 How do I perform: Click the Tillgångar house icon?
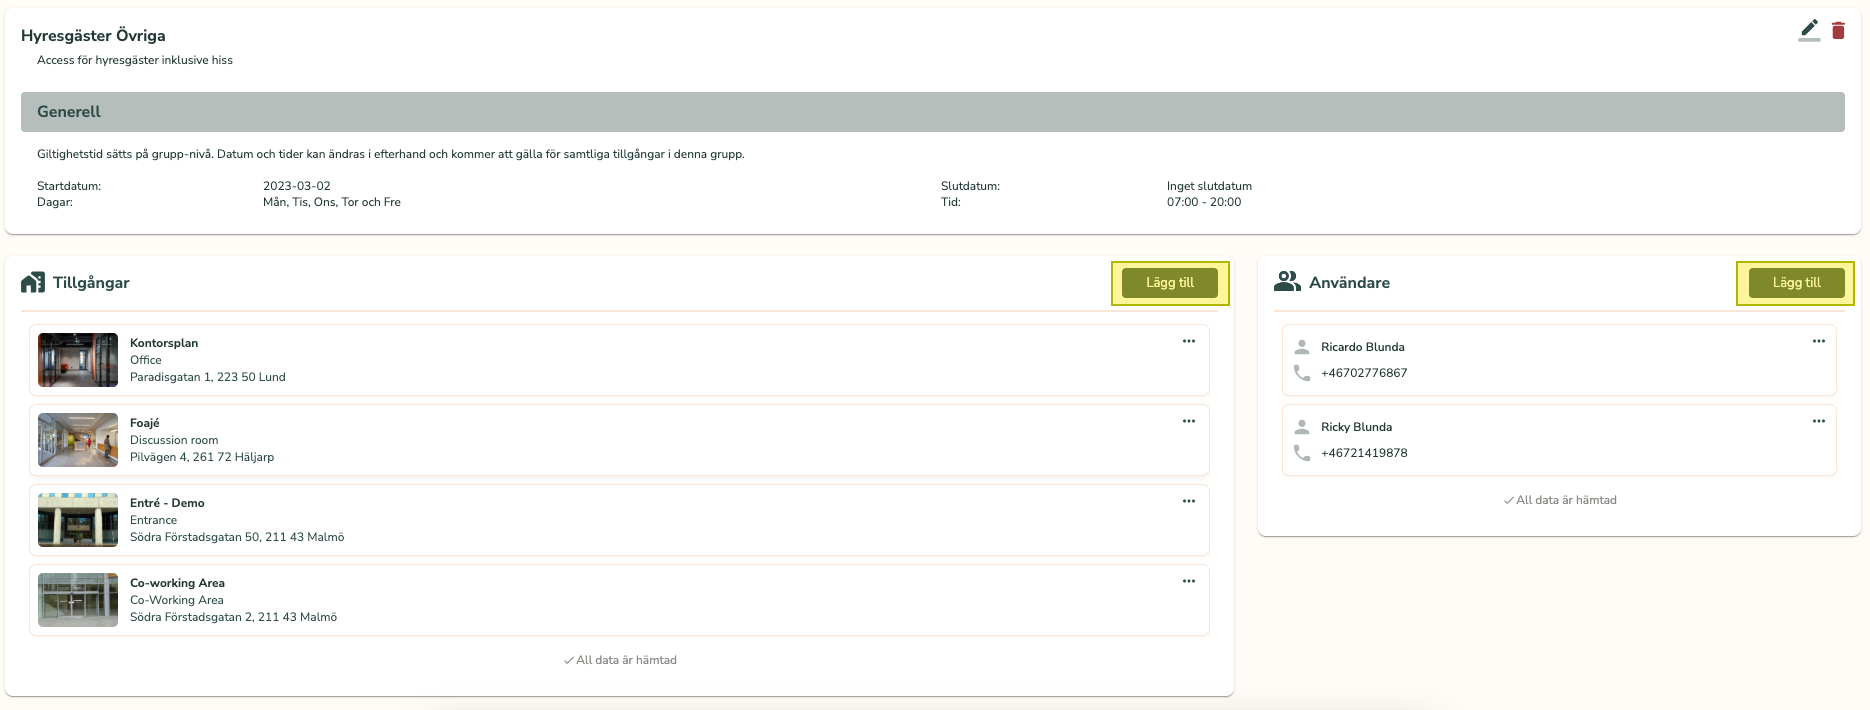(33, 283)
